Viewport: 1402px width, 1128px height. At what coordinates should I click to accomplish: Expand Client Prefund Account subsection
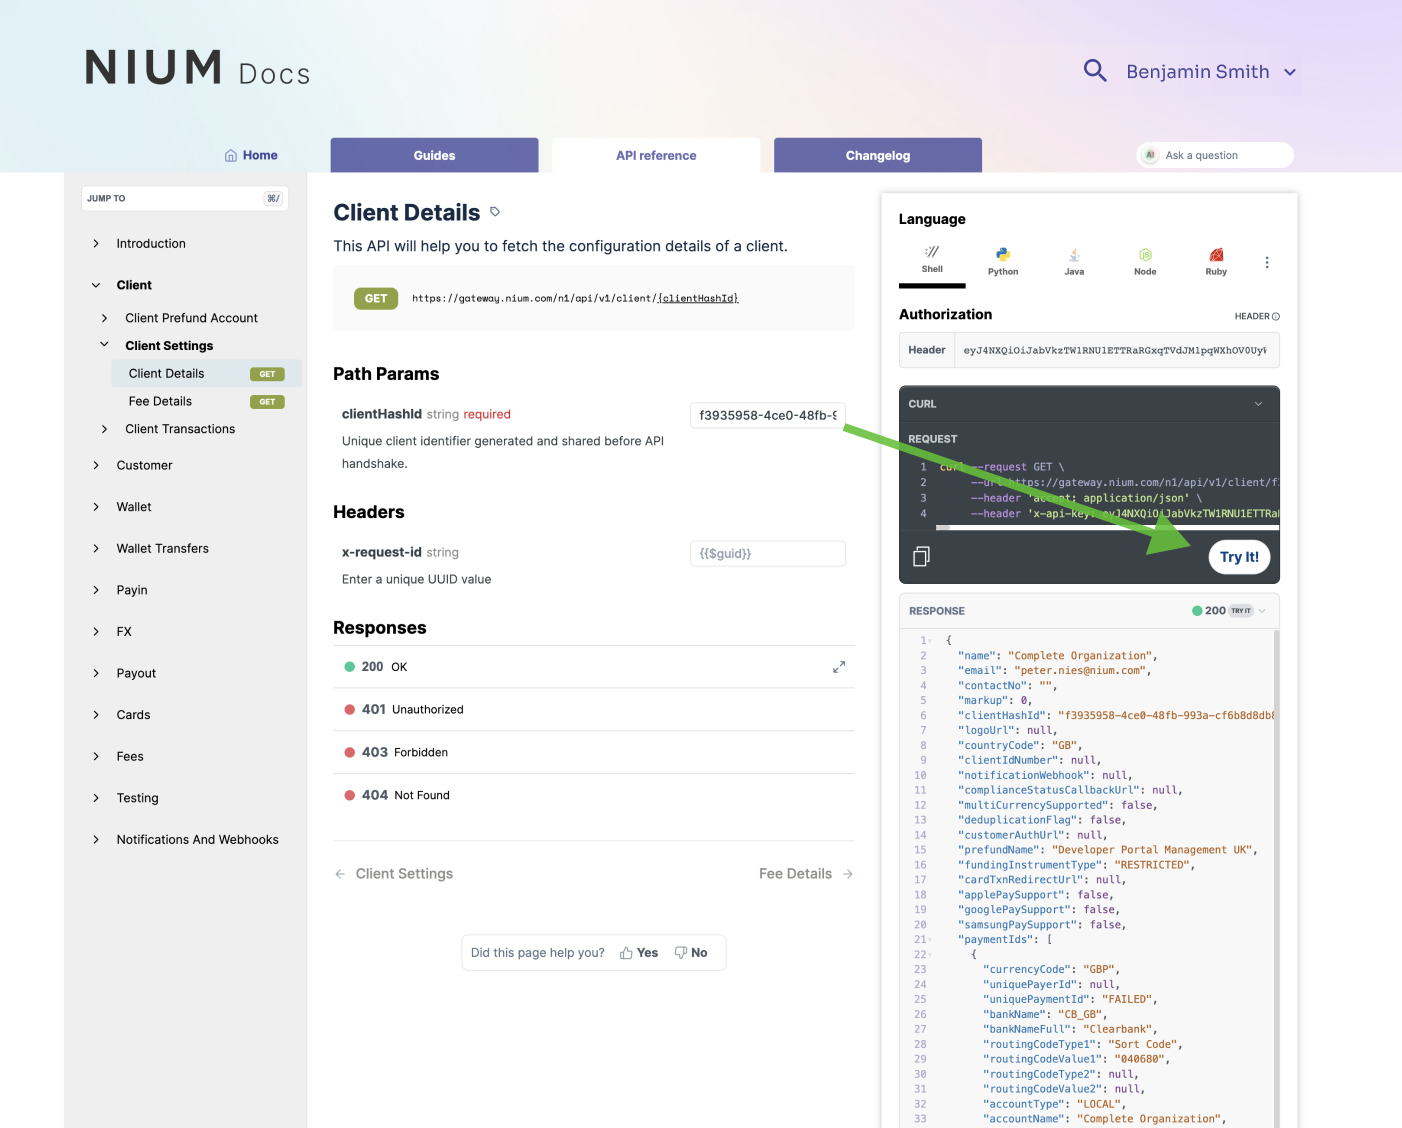(x=104, y=318)
